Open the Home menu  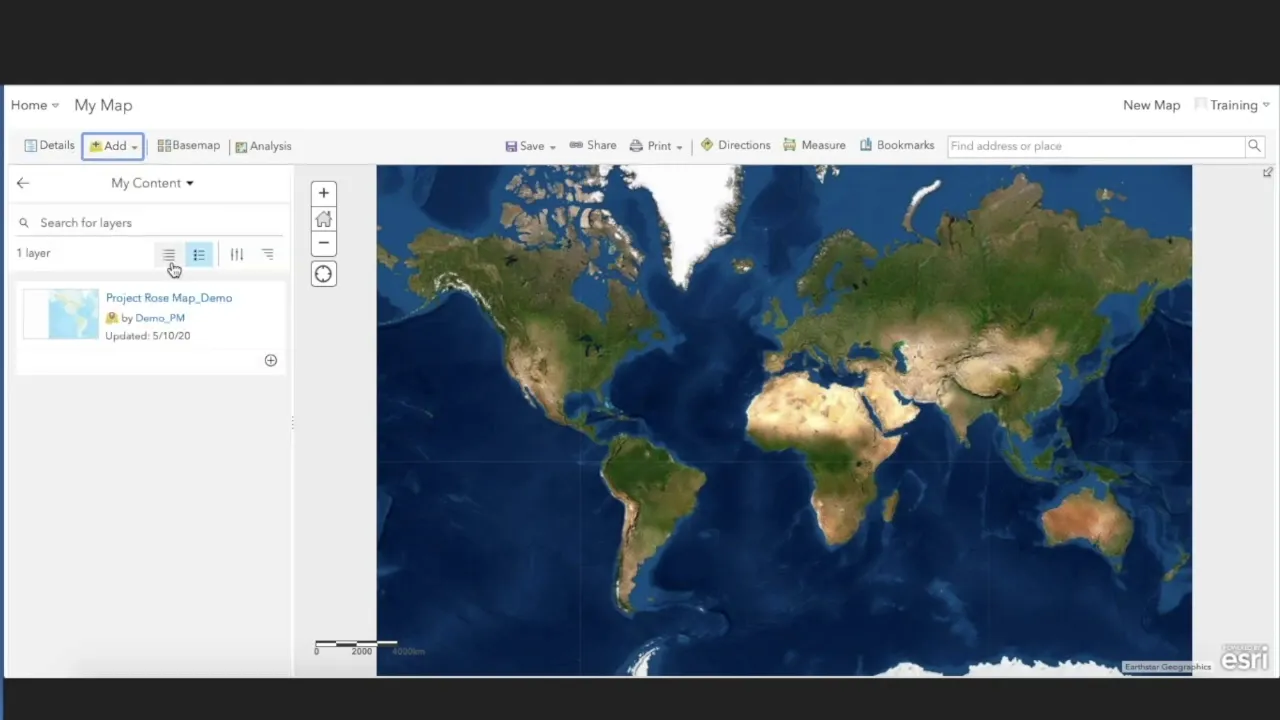coord(35,105)
